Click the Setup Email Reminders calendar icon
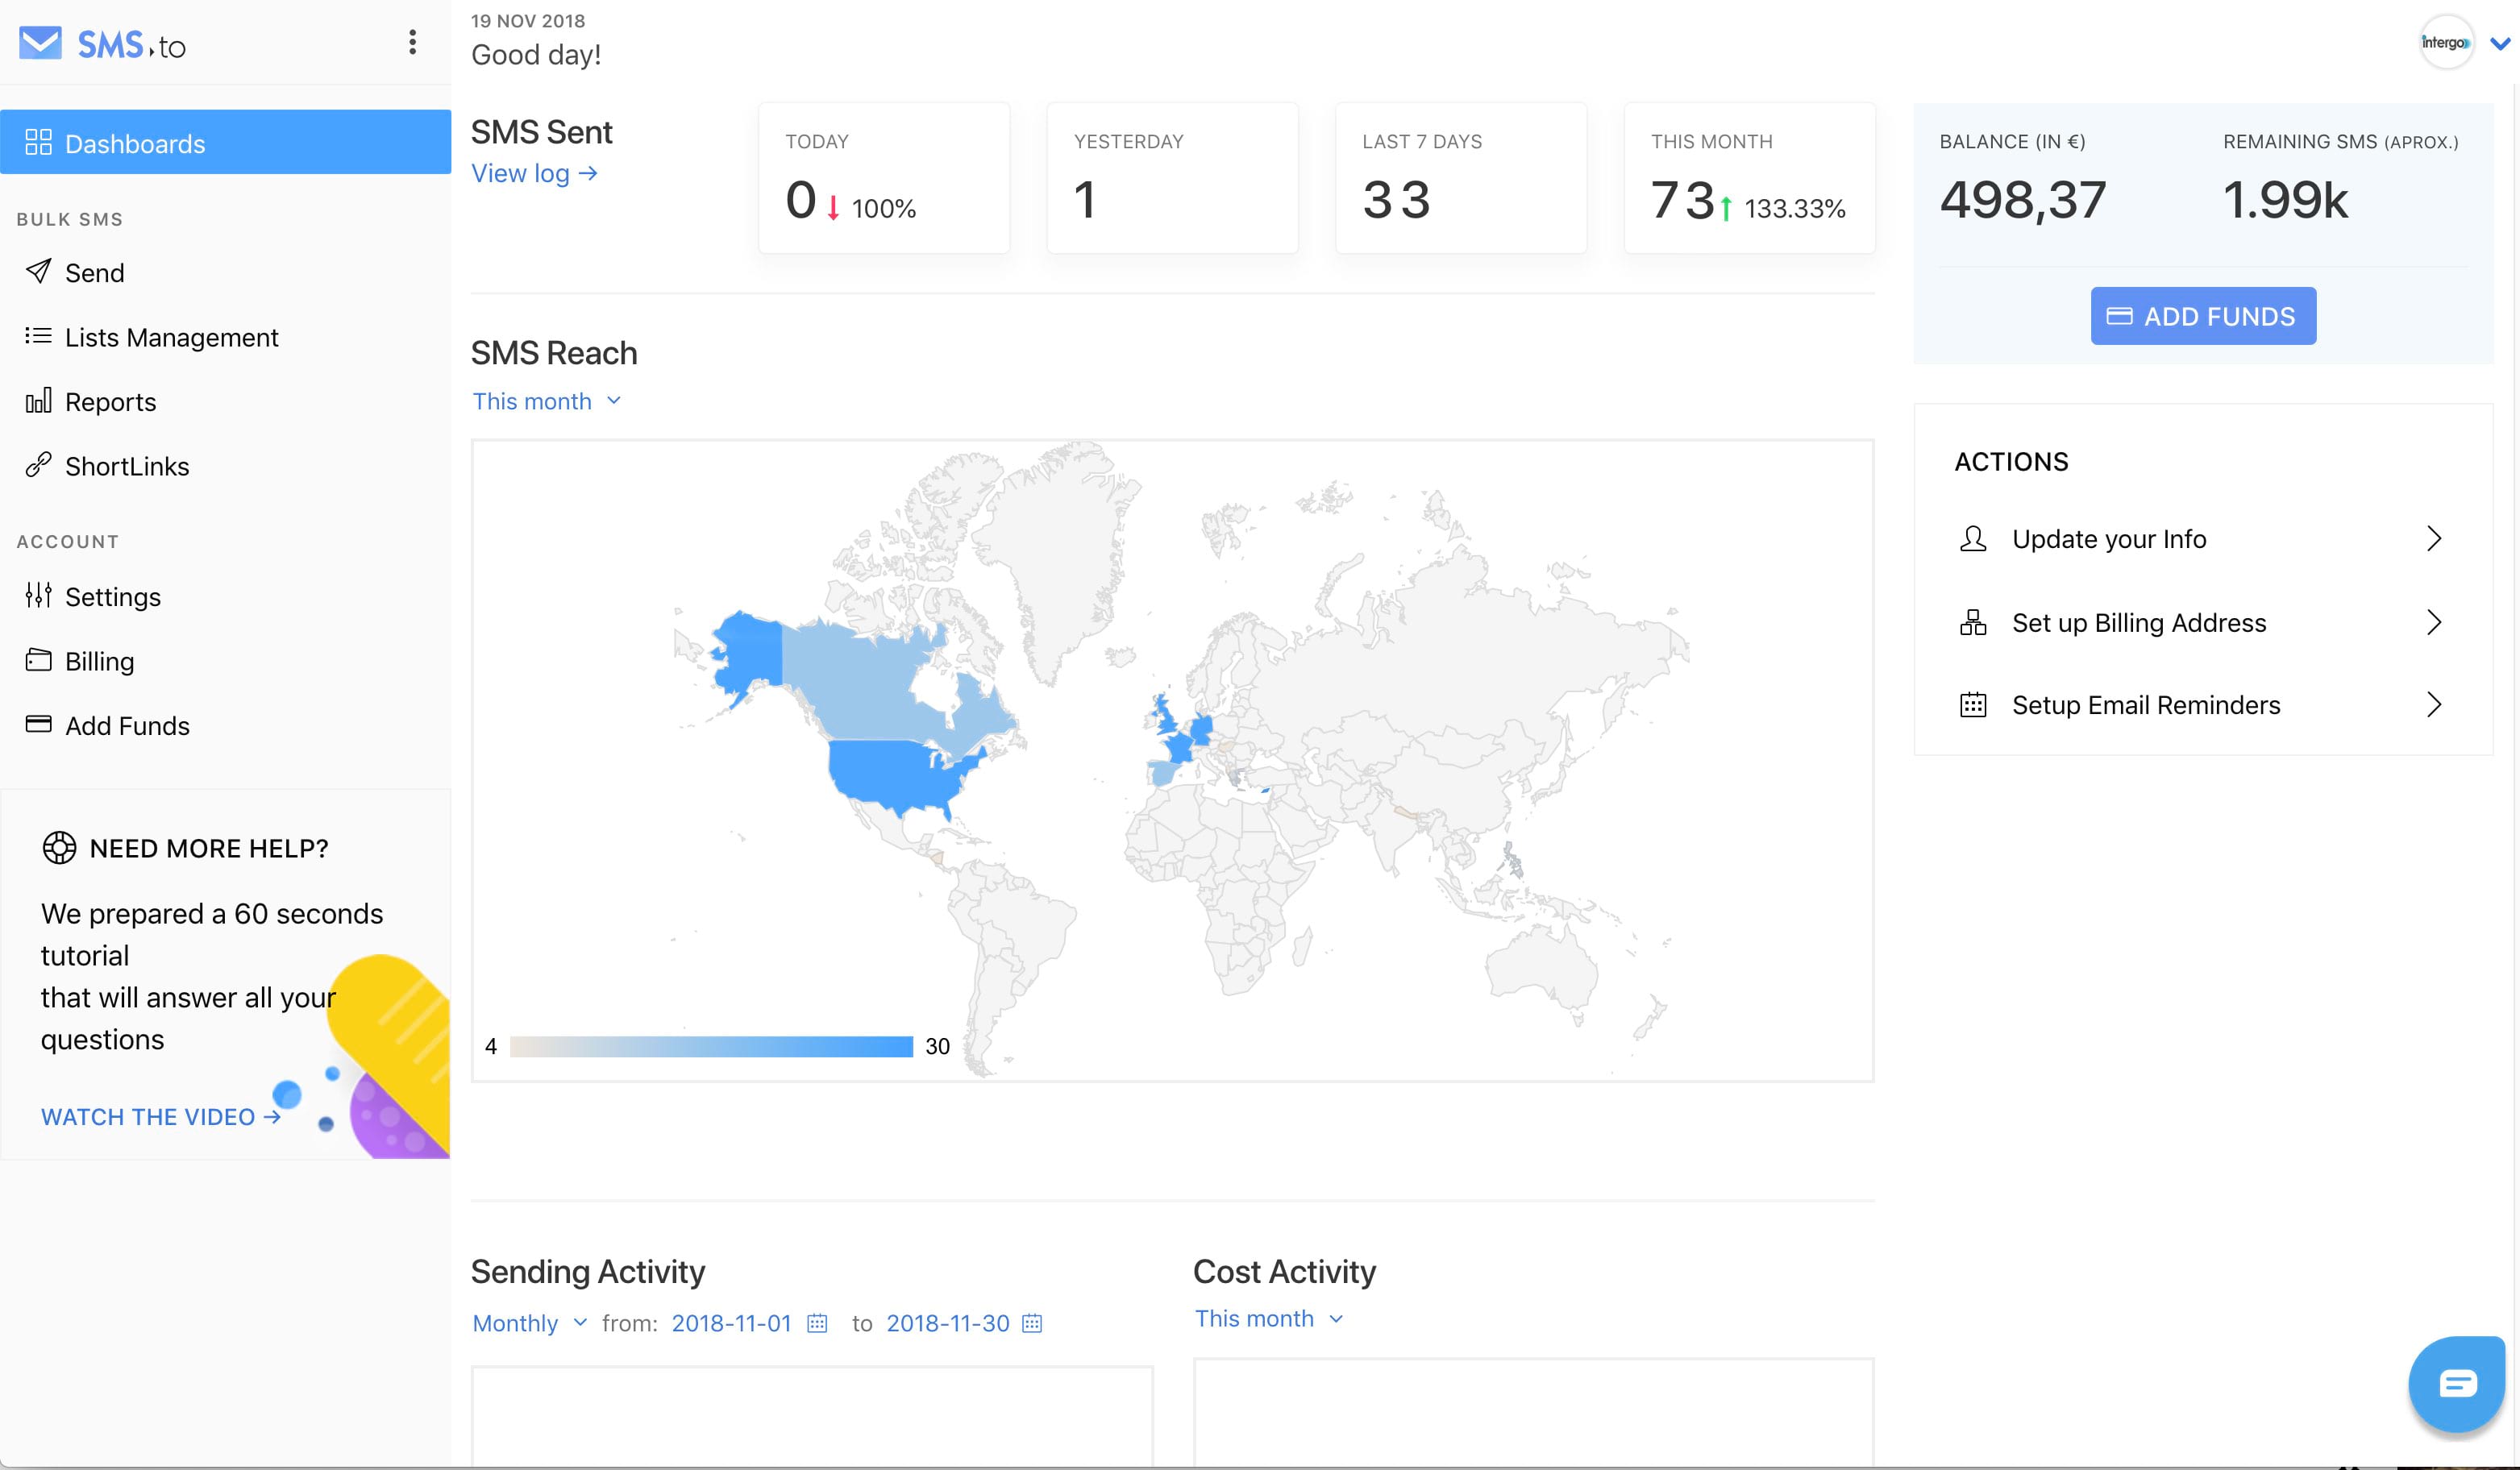2520x1470 pixels. (x=1972, y=705)
